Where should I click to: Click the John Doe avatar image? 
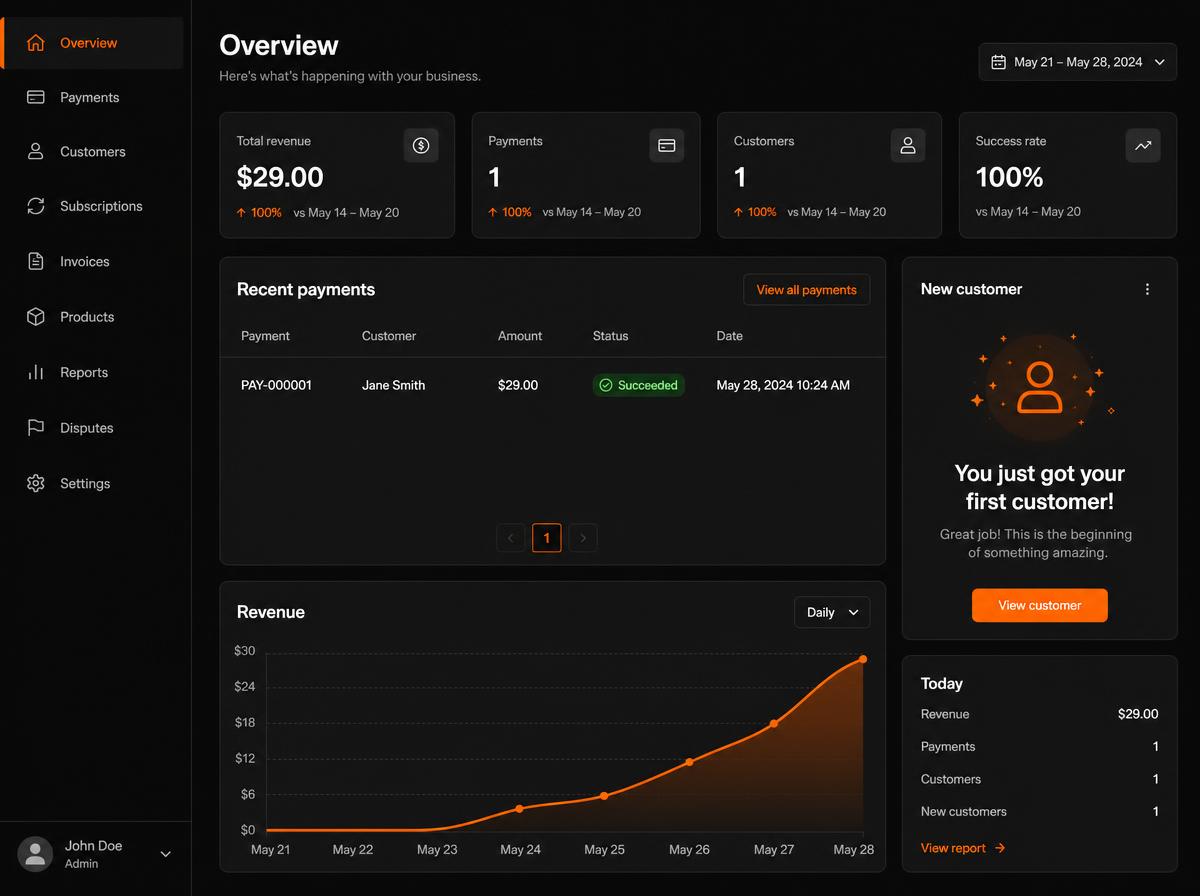[x=36, y=854]
